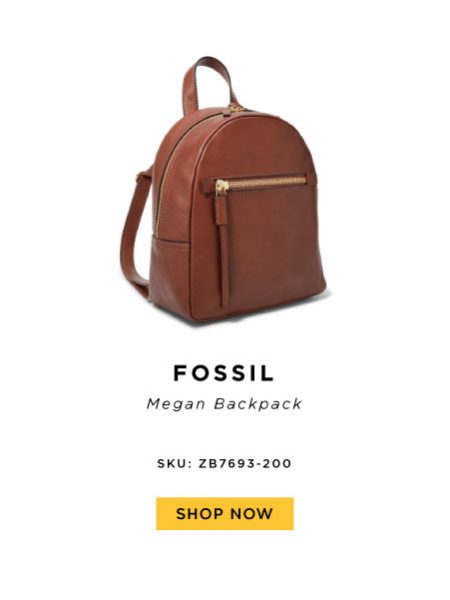The height and width of the screenshot is (600, 450).
Task: Click the gold zipper slider on front pocket
Action: click(x=221, y=186)
